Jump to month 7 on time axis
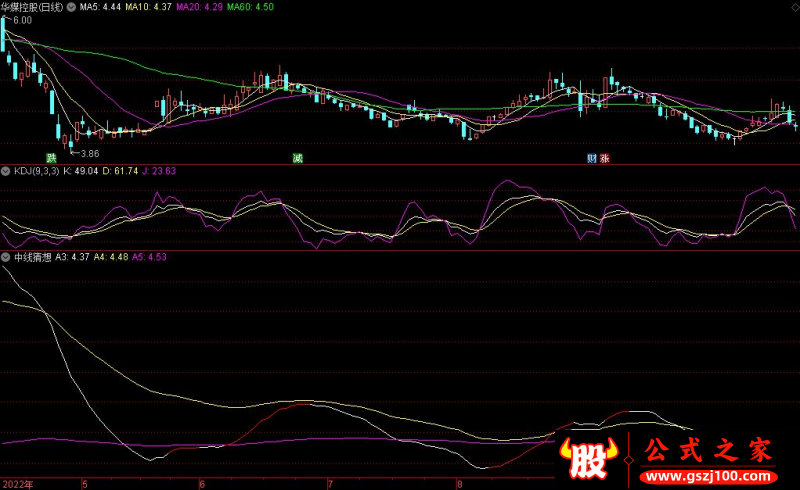 click(330, 483)
